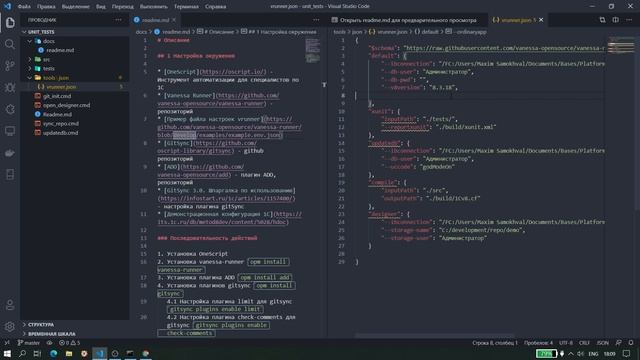
Task: Click the master branch indicator in status bar
Action: 29,343
